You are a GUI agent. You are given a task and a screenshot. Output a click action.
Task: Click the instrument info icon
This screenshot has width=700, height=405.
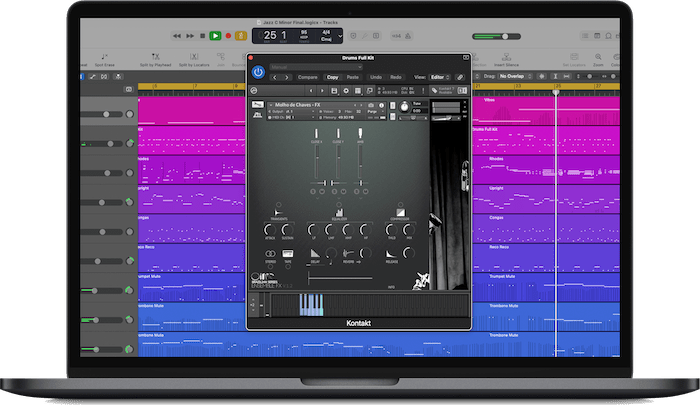coord(381,105)
